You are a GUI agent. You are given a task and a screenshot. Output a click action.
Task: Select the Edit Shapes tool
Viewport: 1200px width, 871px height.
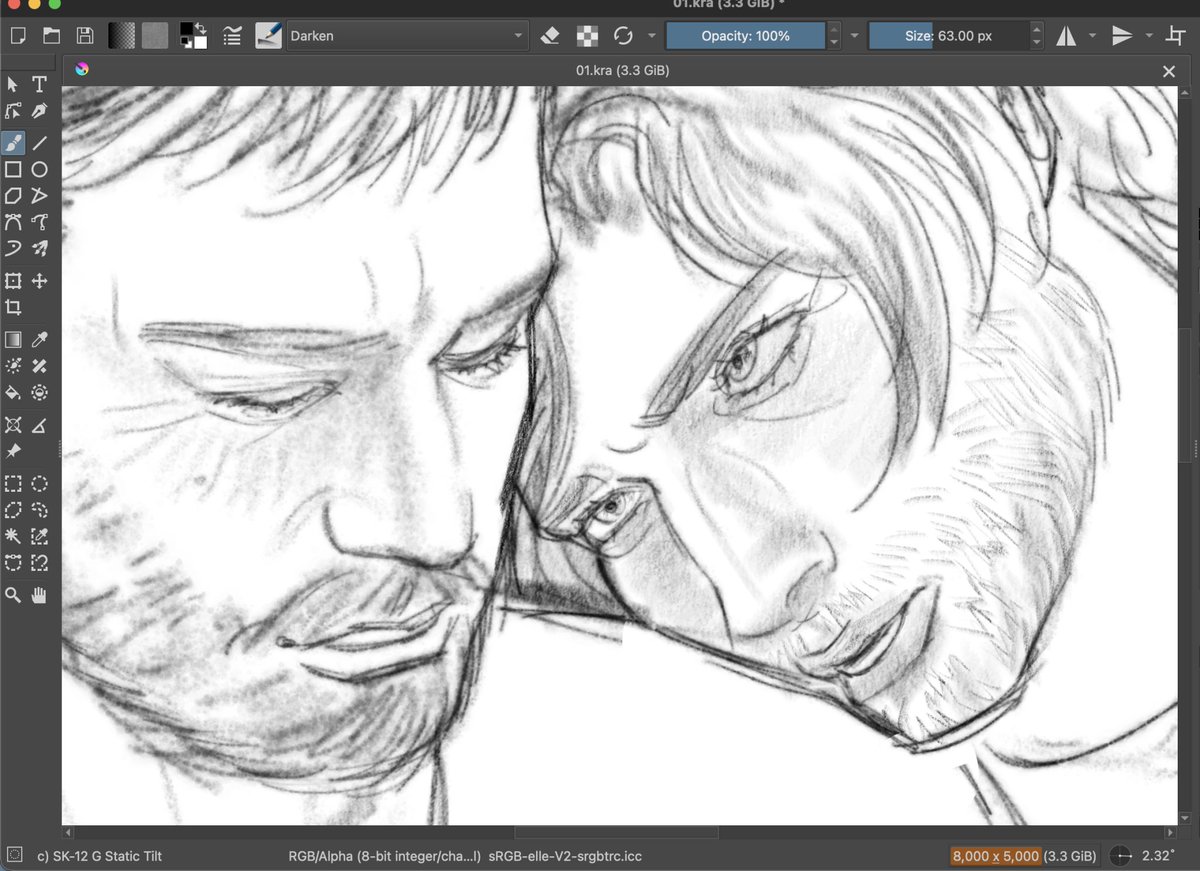(x=13, y=111)
